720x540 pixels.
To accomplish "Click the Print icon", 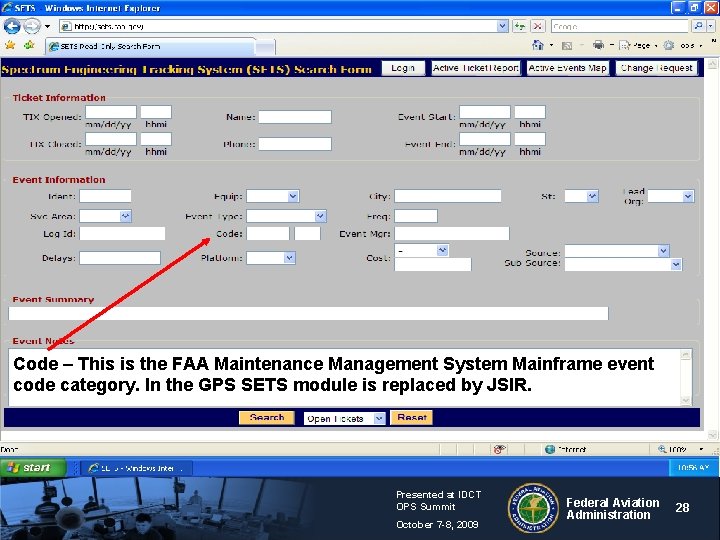I will (598, 45).
